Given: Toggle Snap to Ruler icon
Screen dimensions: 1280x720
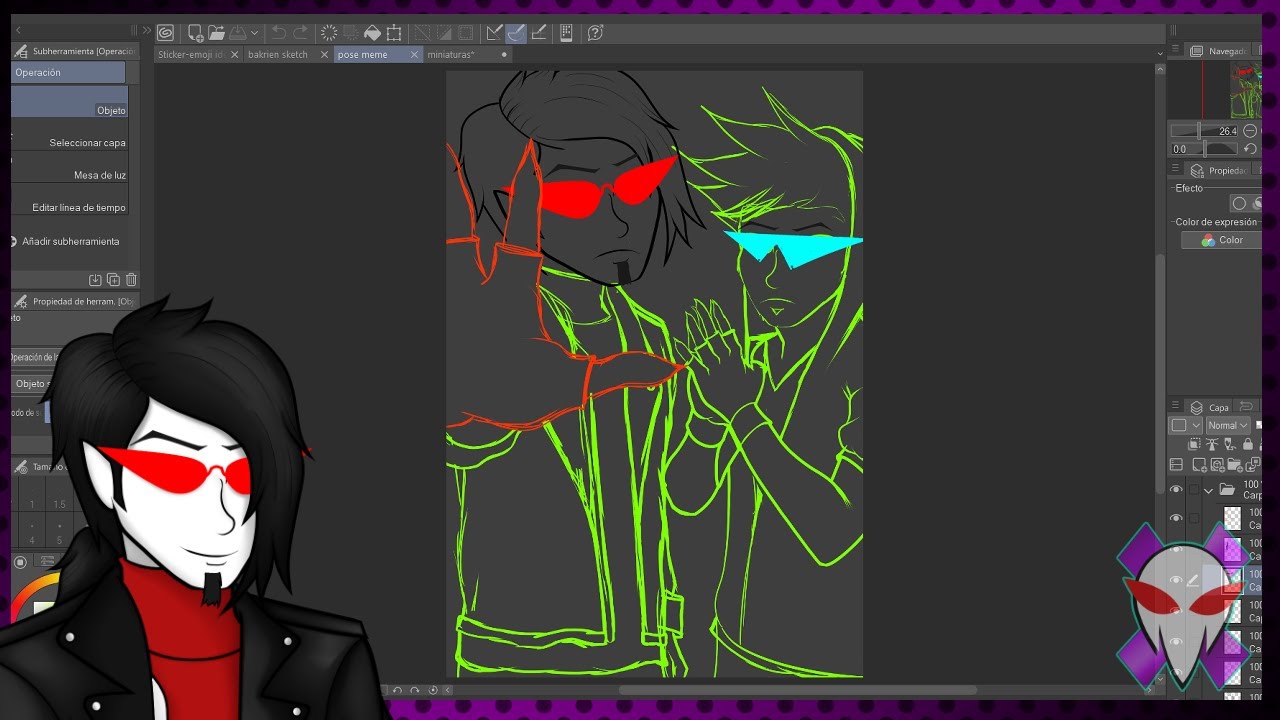Looking at the screenshot, I should coord(494,33).
